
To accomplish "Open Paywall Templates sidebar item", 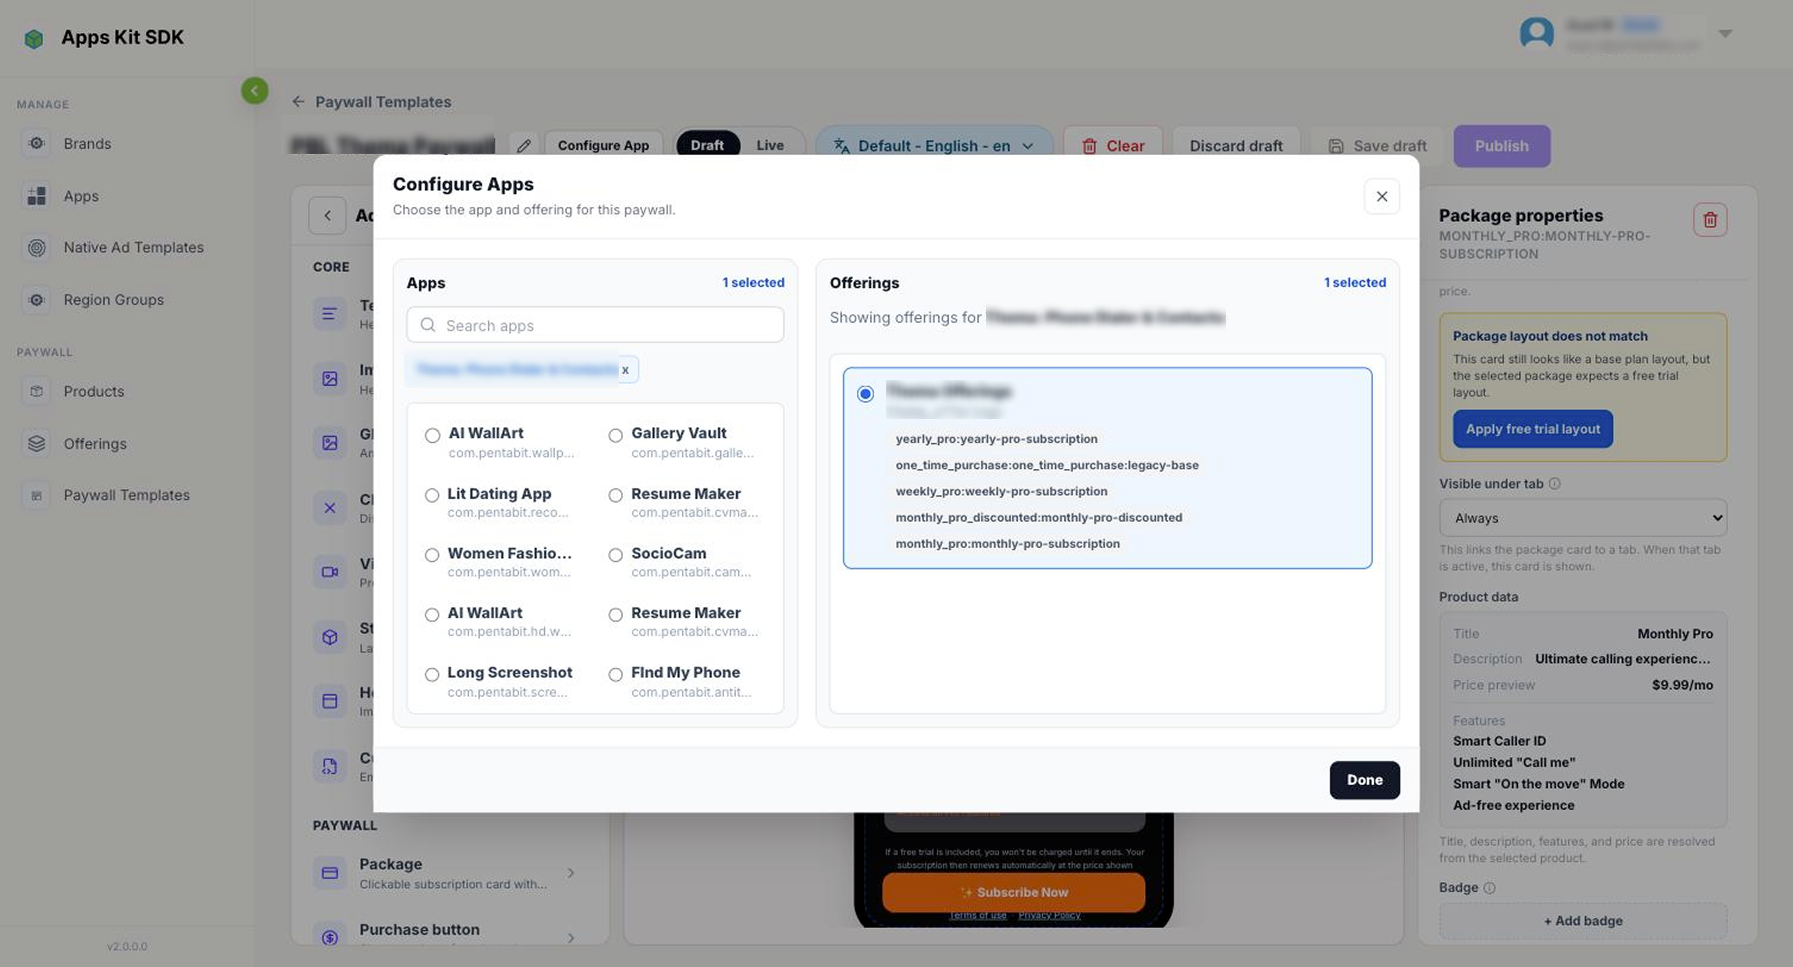I will (x=126, y=495).
